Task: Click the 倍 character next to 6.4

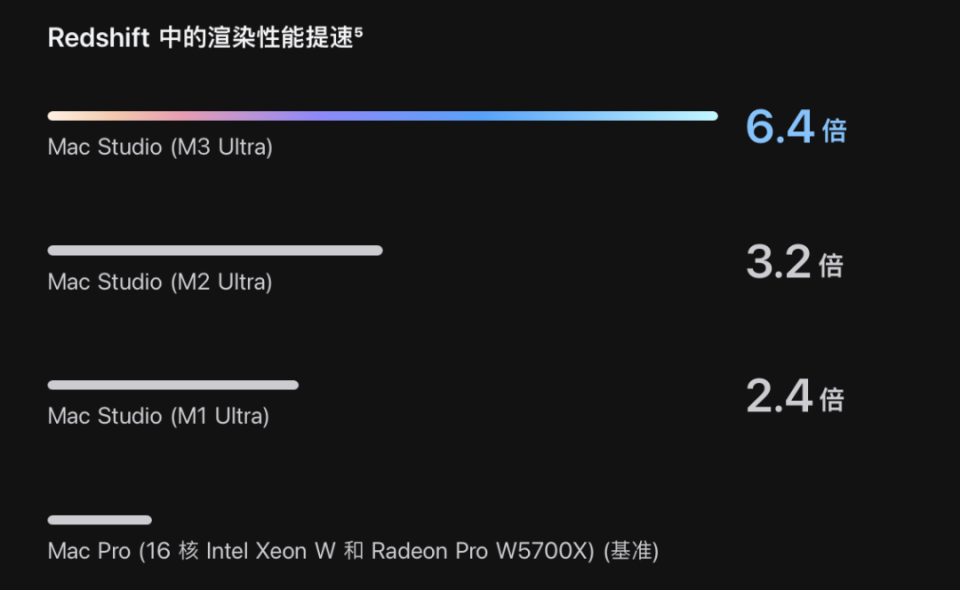Action: [x=834, y=131]
